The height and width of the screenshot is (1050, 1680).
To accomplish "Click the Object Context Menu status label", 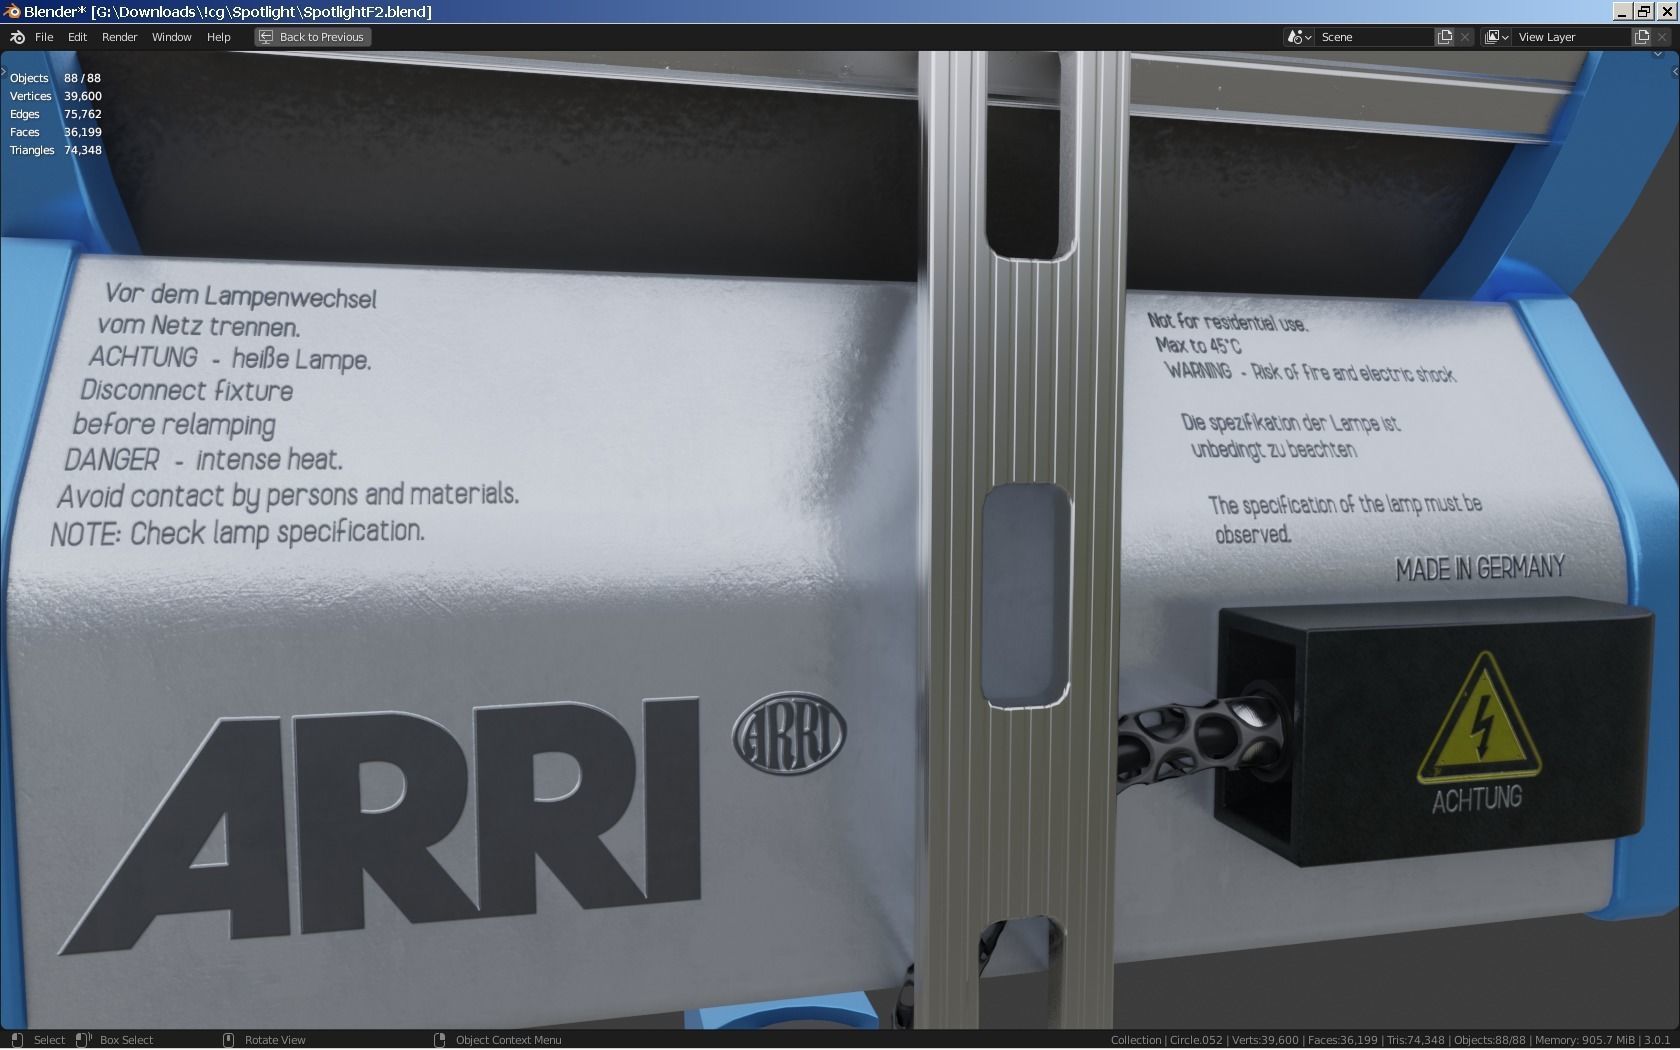I will pyautogui.click(x=508, y=1040).
